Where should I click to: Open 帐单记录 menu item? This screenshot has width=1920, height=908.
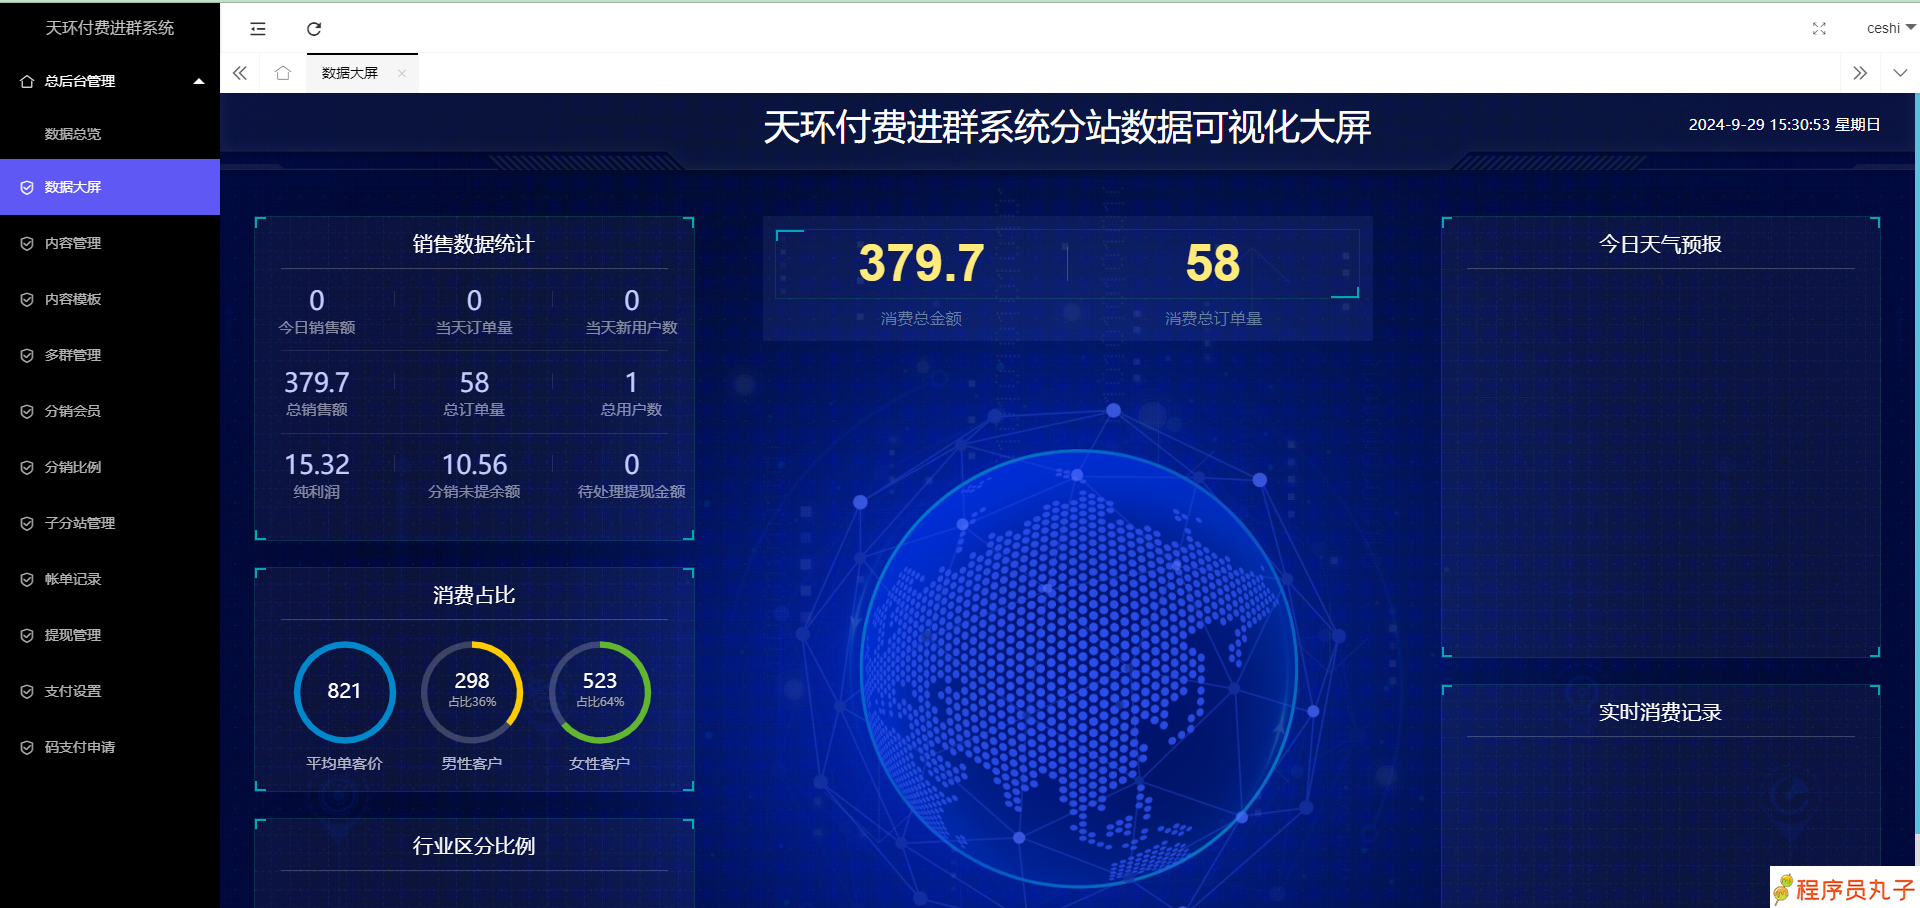tap(110, 579)
